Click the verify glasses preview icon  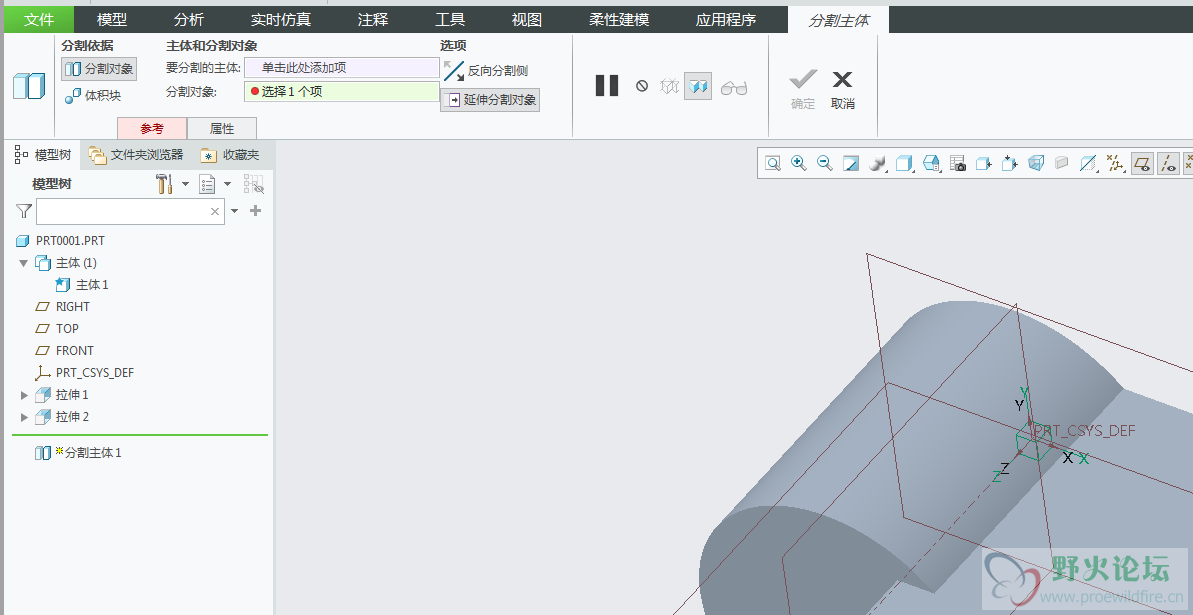click(733, 88)
